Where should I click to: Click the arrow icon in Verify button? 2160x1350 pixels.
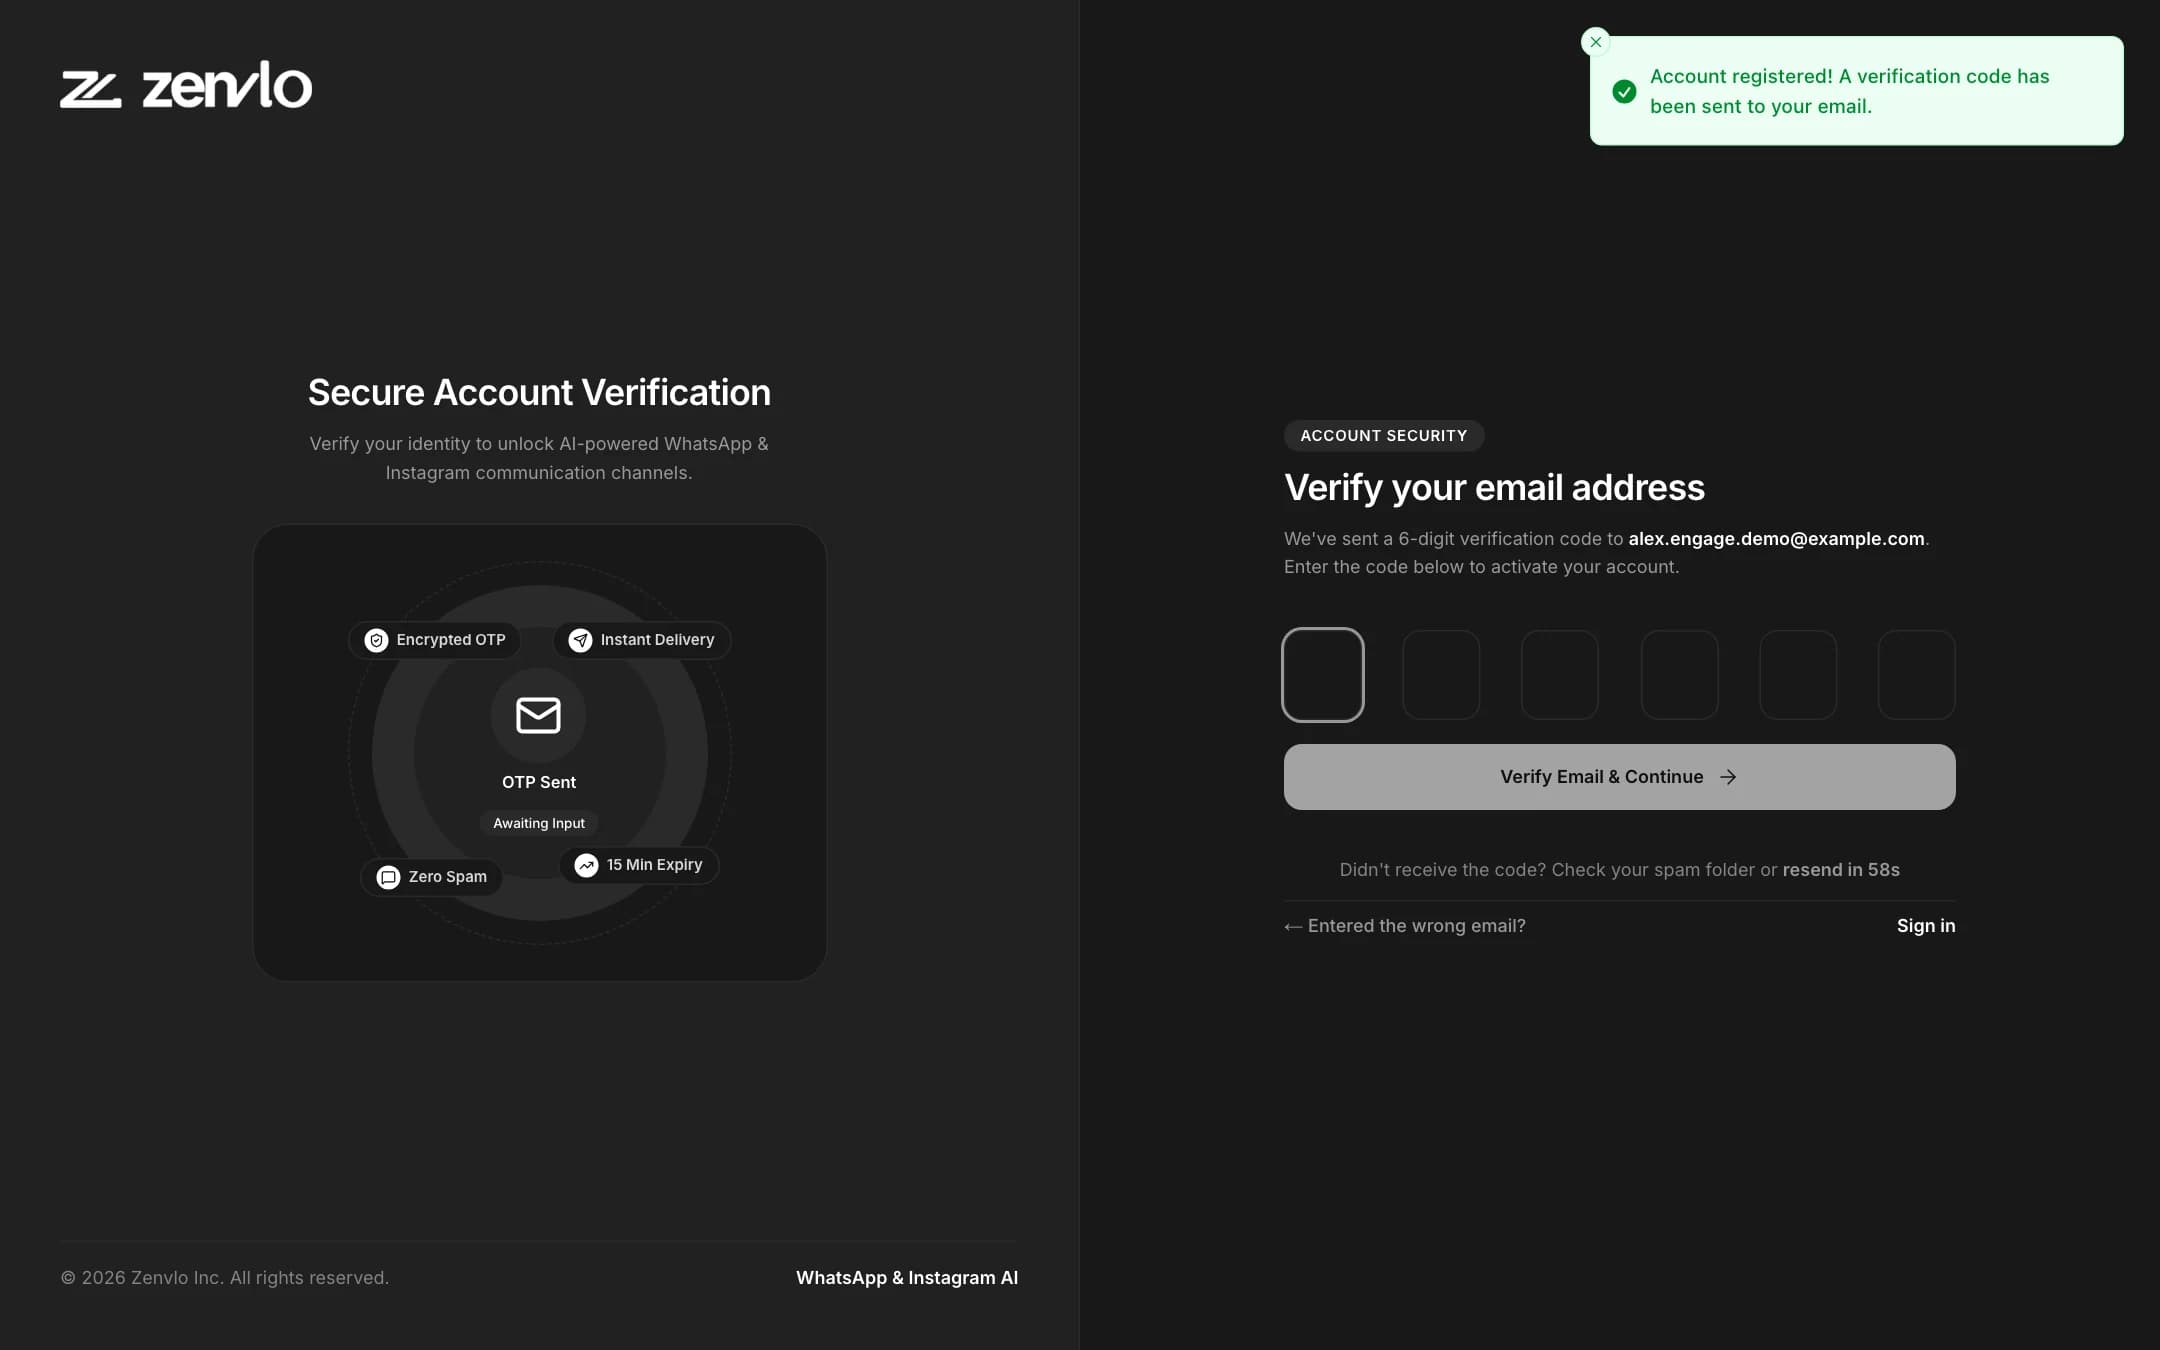(1728, 777)
